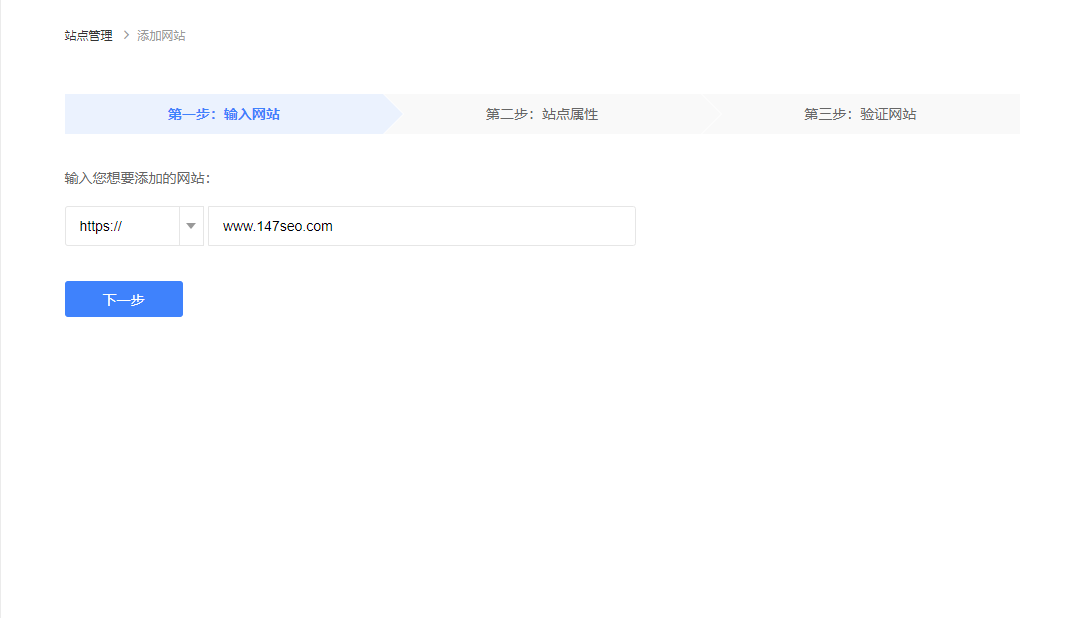Select step tab 第一步：输入网站
This screenshot has width=1065, height=618.
(x=223, y=114)
